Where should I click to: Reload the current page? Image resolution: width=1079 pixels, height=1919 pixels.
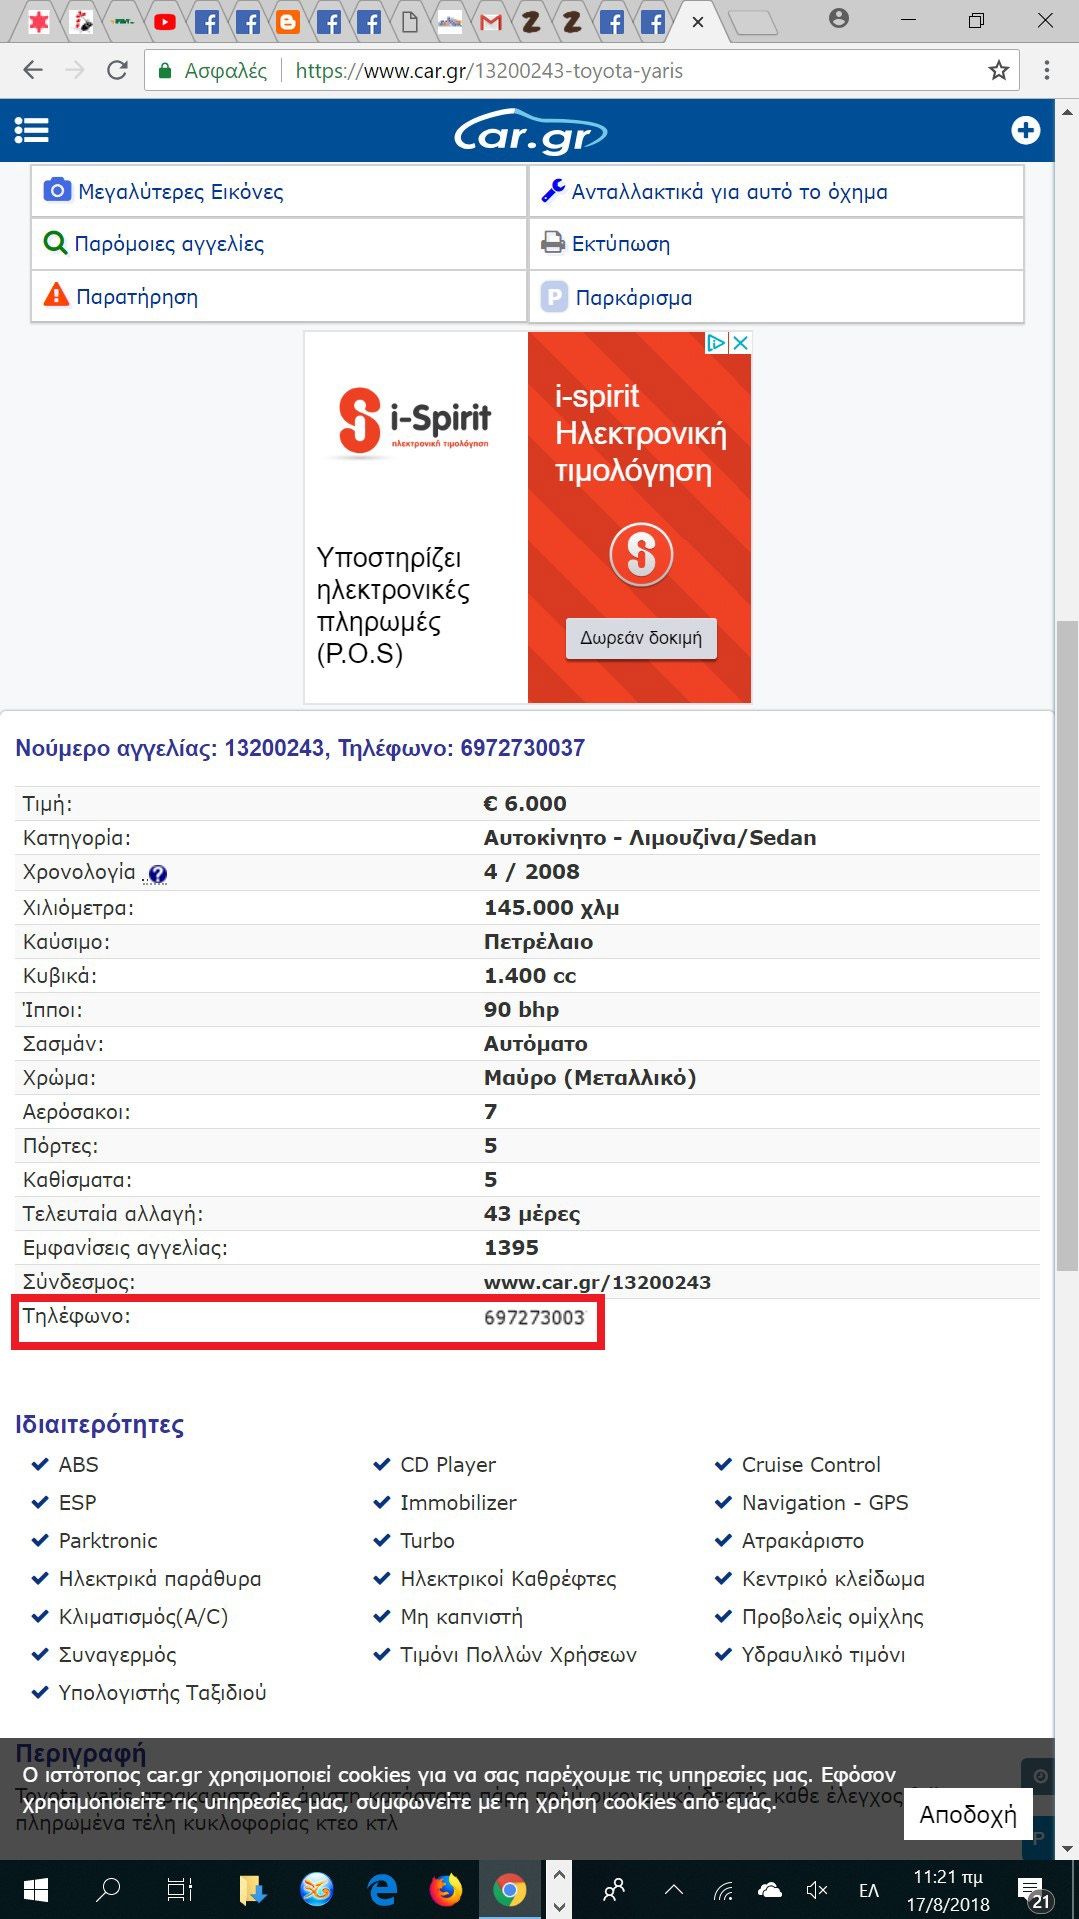click(x=117, y=71)
